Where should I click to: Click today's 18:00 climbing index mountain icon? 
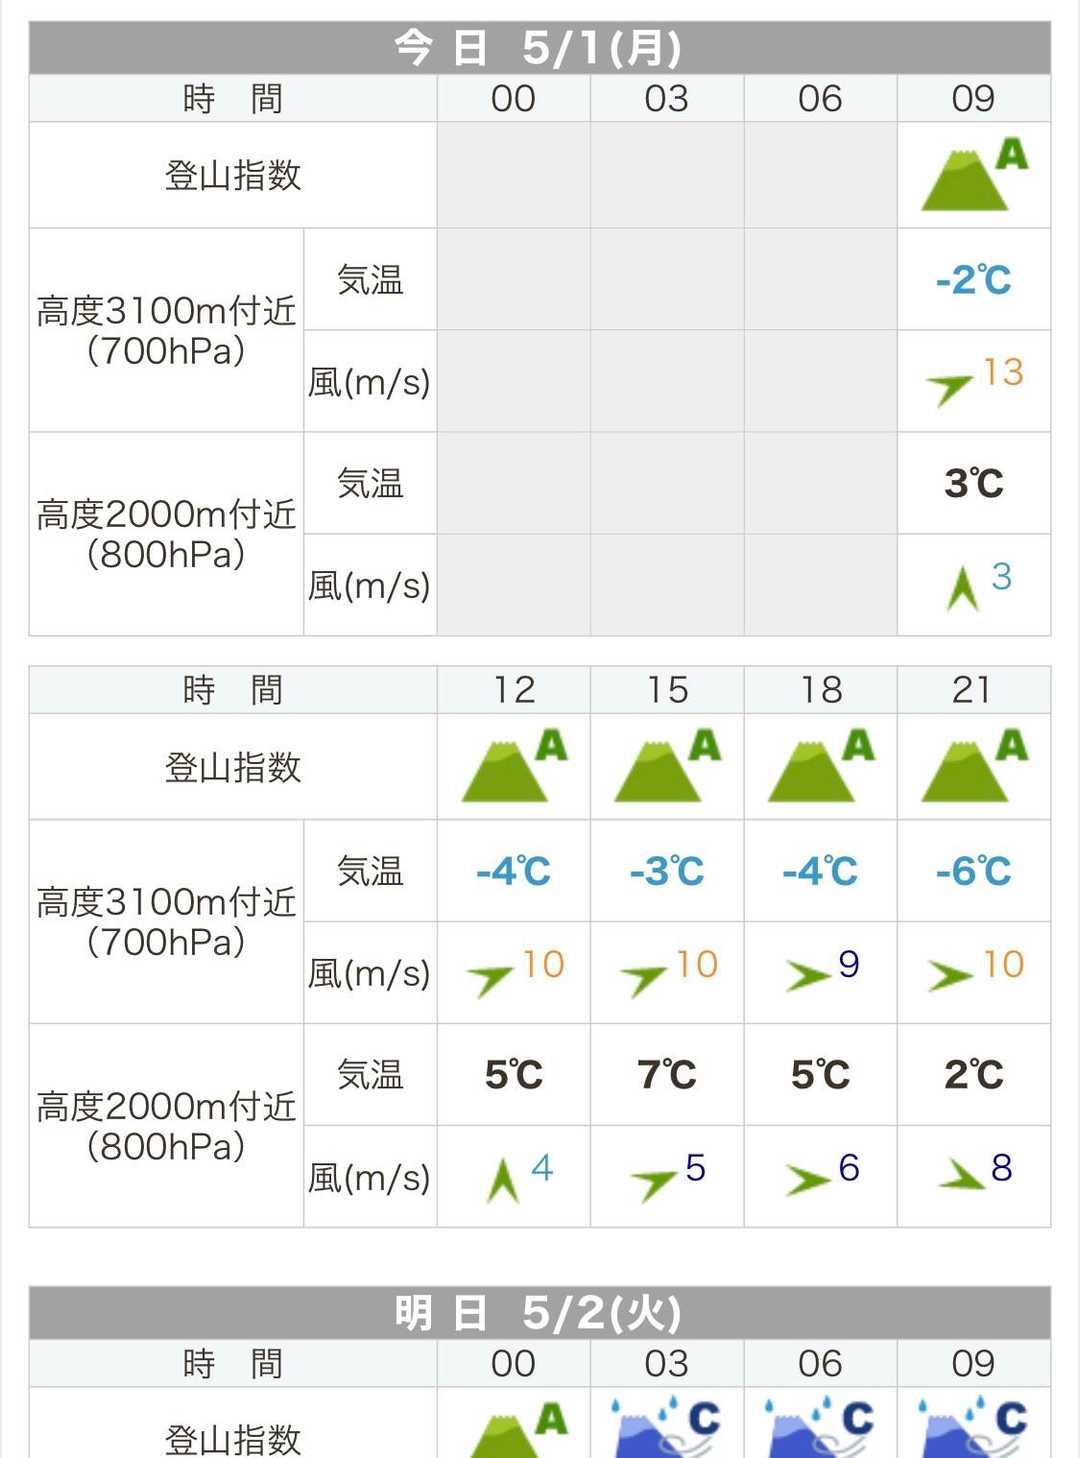coord(820,767)
